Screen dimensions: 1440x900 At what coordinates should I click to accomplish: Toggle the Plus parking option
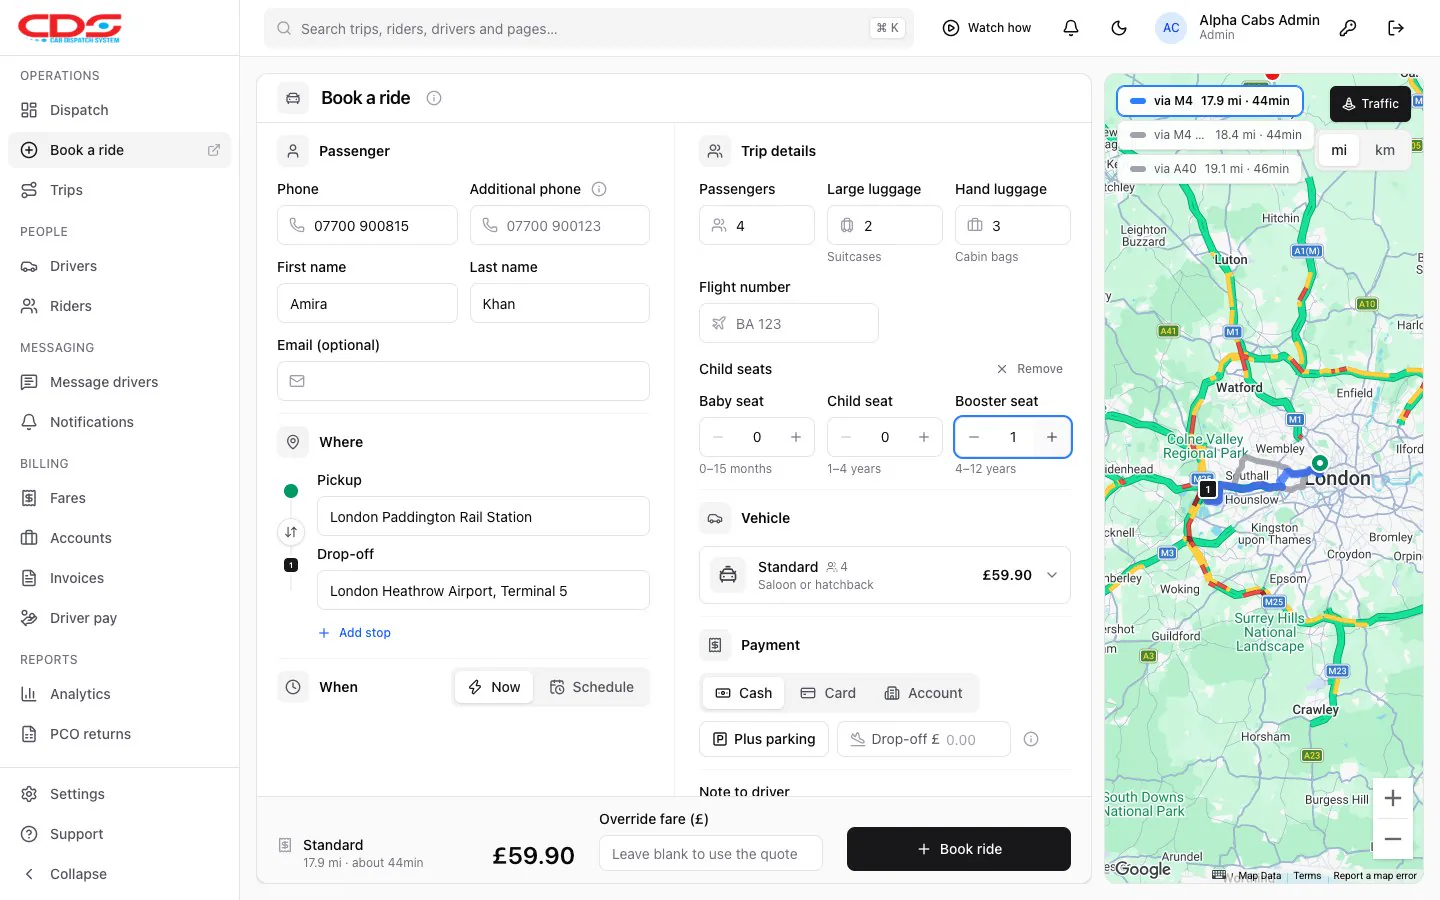pyautogui.click(x=764, y=739)
